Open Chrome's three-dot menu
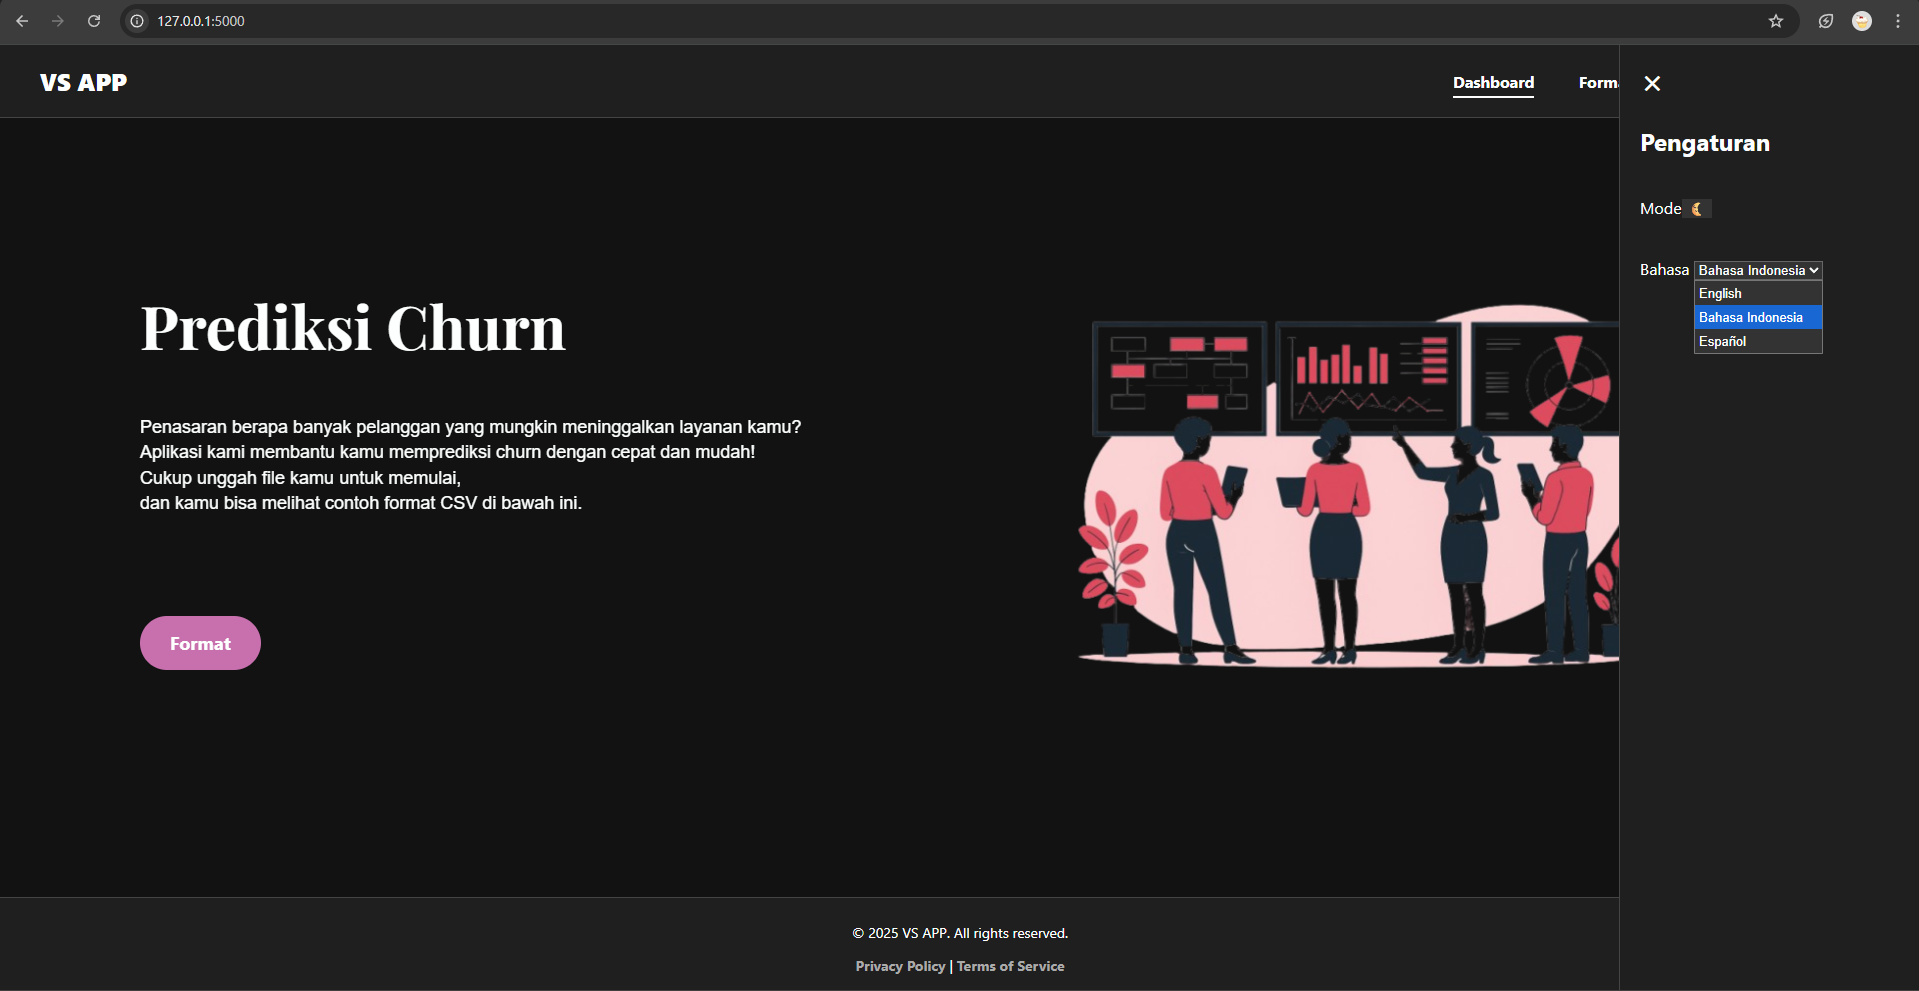 [x=1897, y=21]
